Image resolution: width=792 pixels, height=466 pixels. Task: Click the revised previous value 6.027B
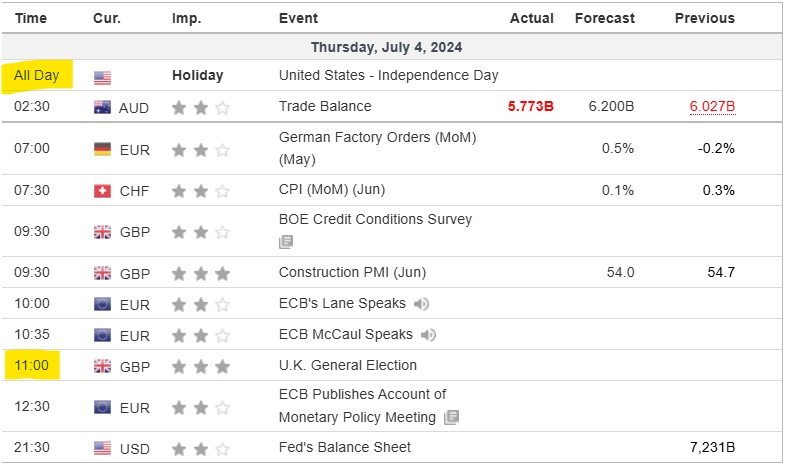[711, 106]
